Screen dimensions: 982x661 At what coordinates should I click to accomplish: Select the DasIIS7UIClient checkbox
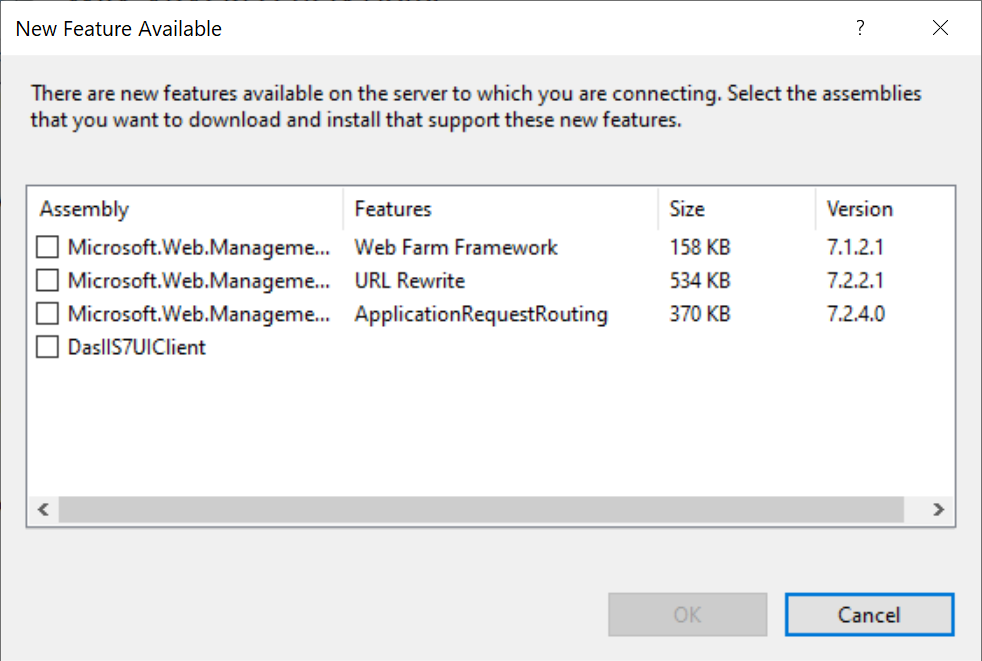coord(47,348)
